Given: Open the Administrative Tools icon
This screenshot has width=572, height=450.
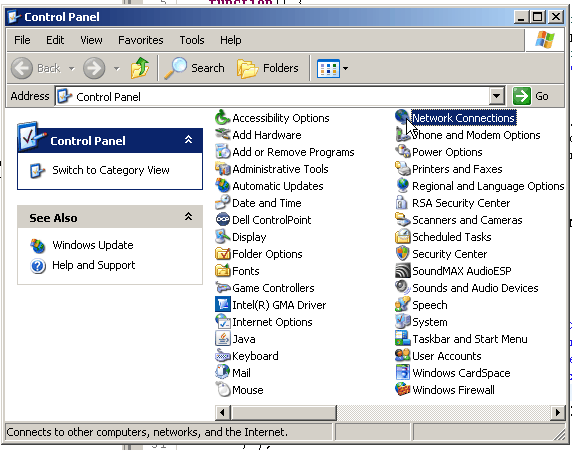Looking at the screenshot, I should click(x=222, y=169).
